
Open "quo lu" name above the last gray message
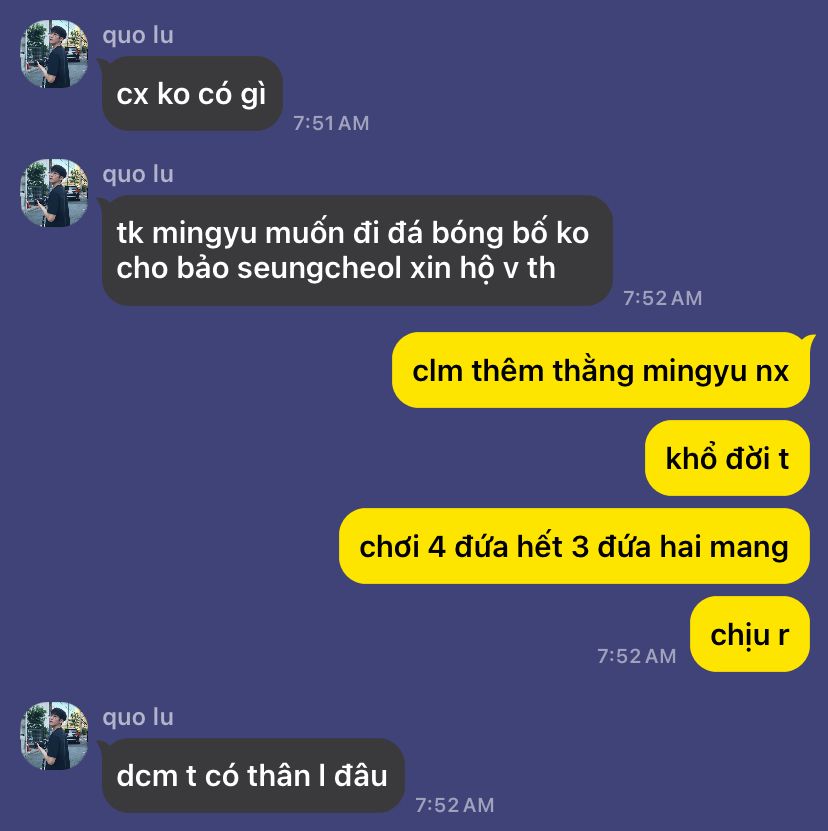point(138,718)
